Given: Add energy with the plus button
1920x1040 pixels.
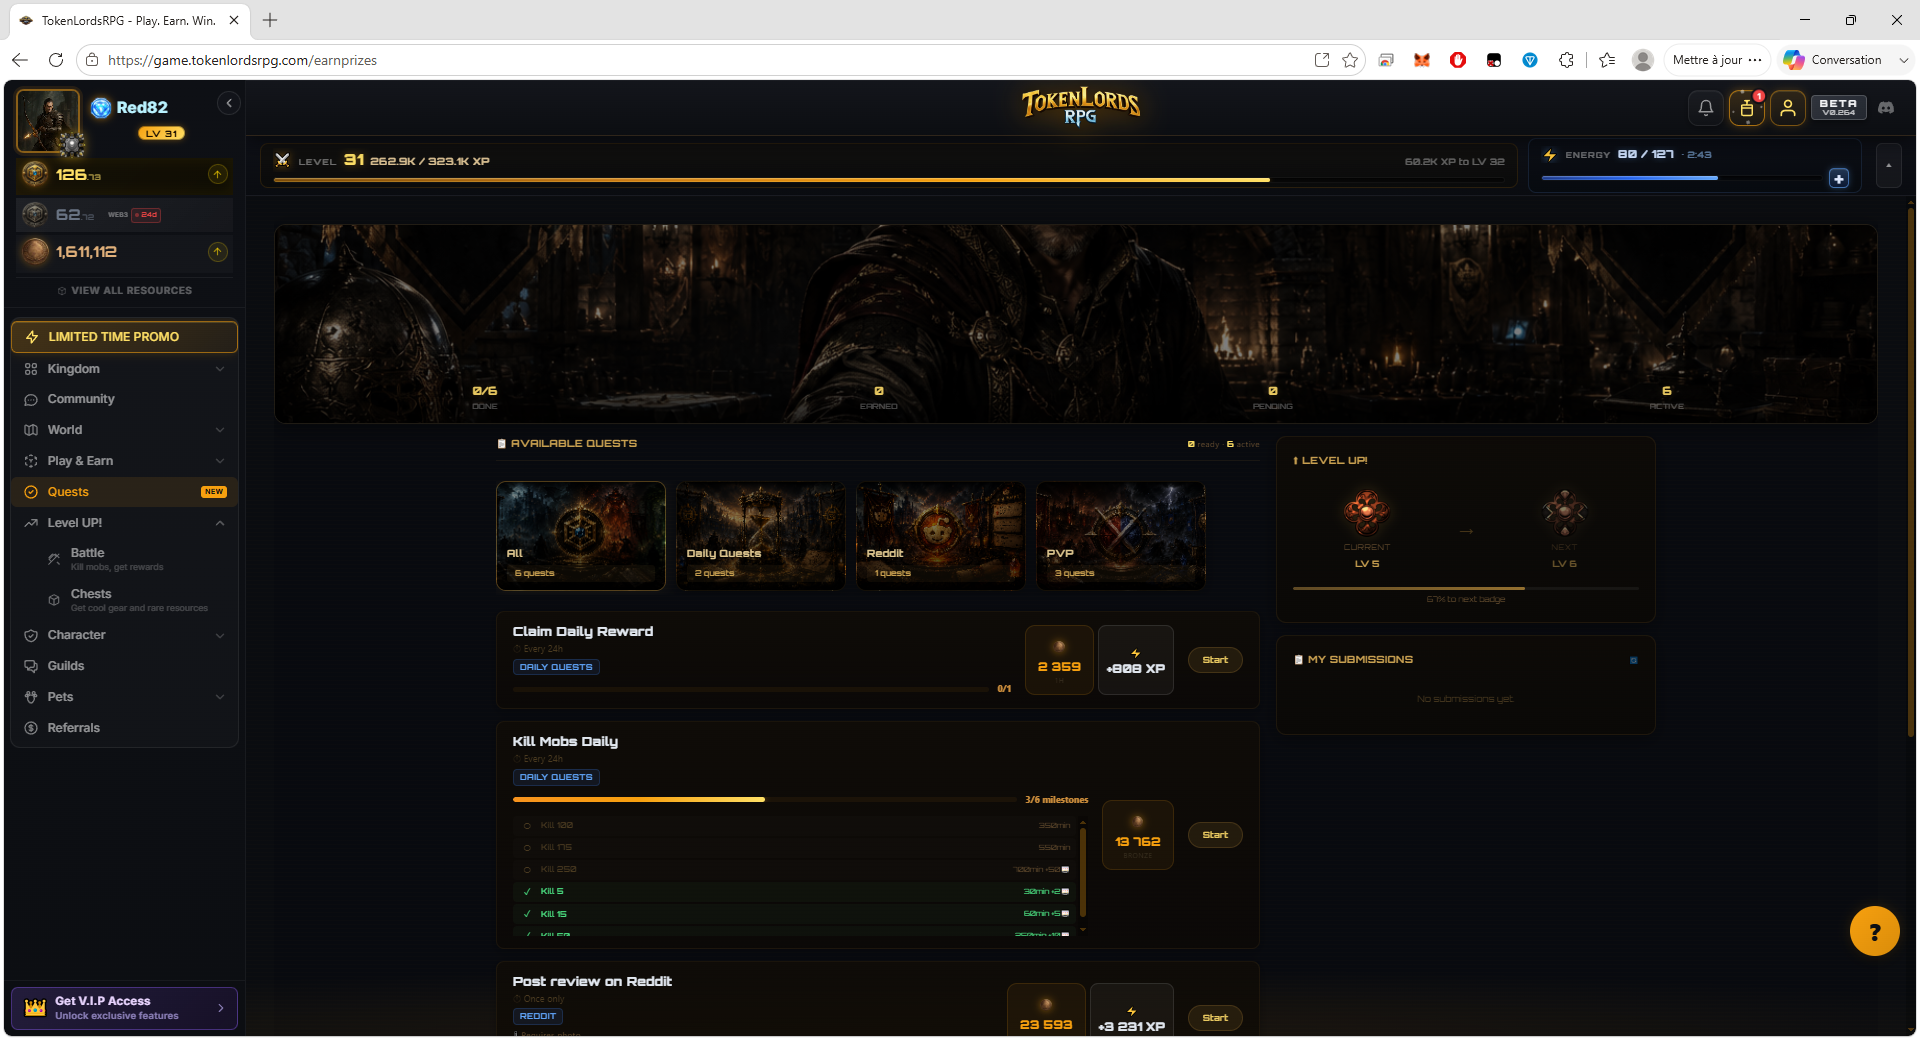Looking at the screenshot, I should (x=1839, y=178).
